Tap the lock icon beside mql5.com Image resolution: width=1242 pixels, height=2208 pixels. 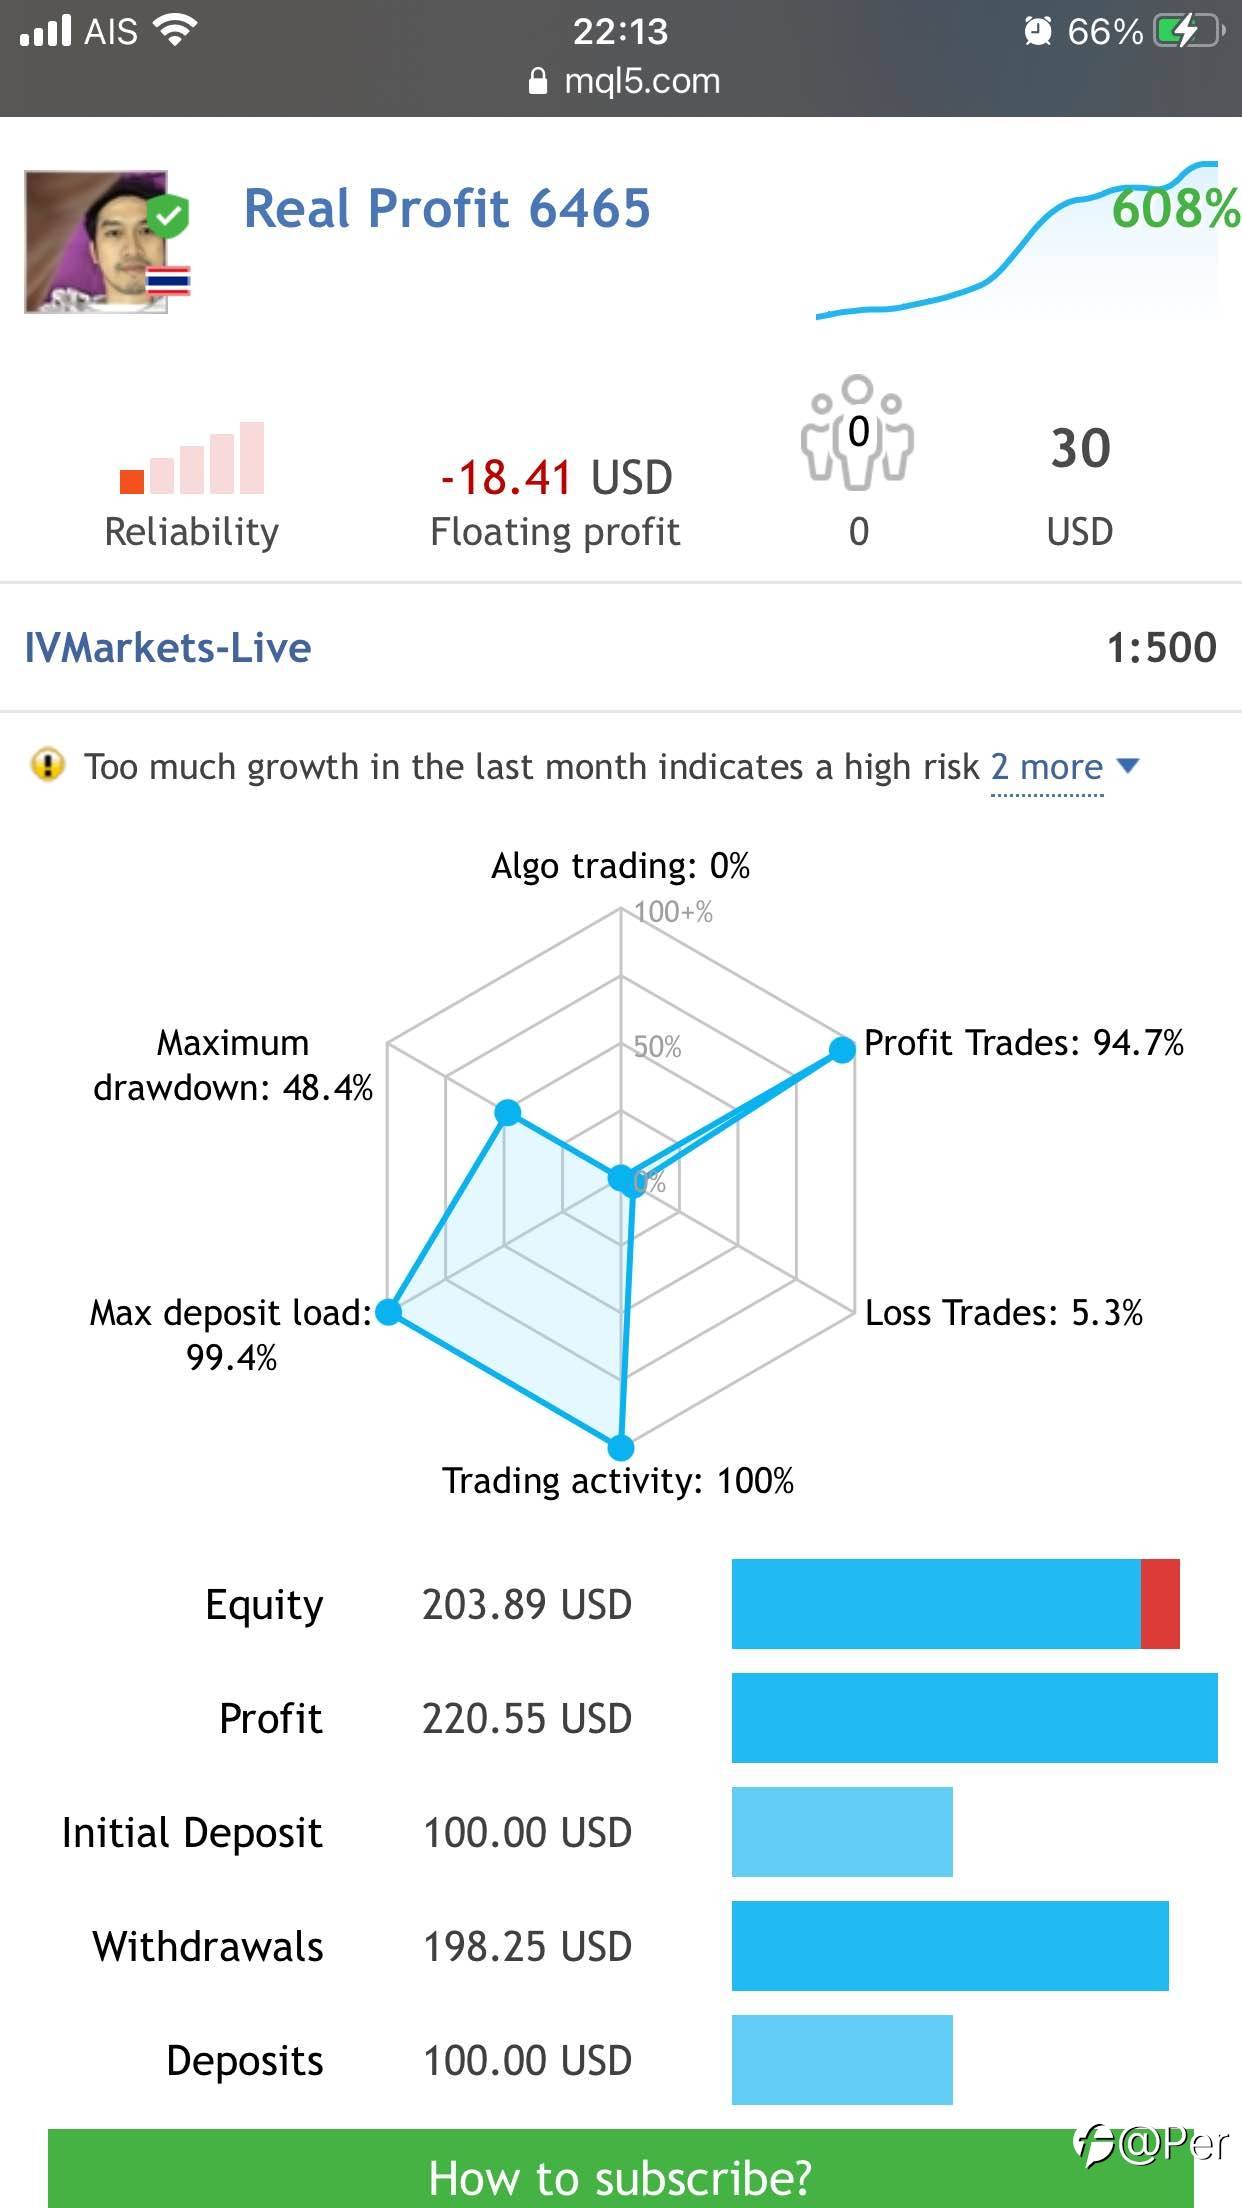coord(538,81)
